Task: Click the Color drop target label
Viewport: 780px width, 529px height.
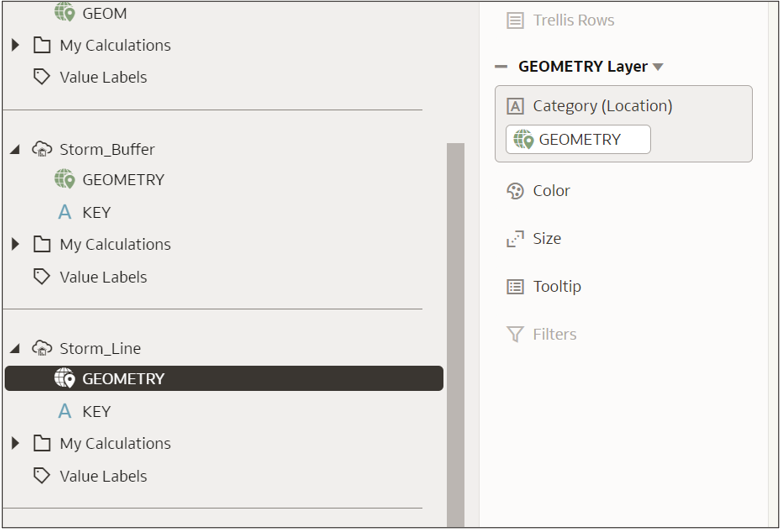Action: click(551, 191)
